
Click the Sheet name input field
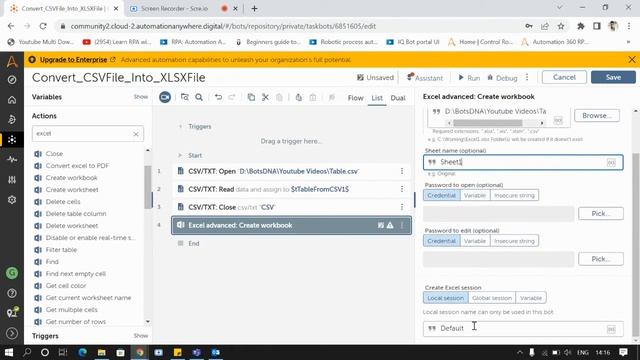[523, 162]
